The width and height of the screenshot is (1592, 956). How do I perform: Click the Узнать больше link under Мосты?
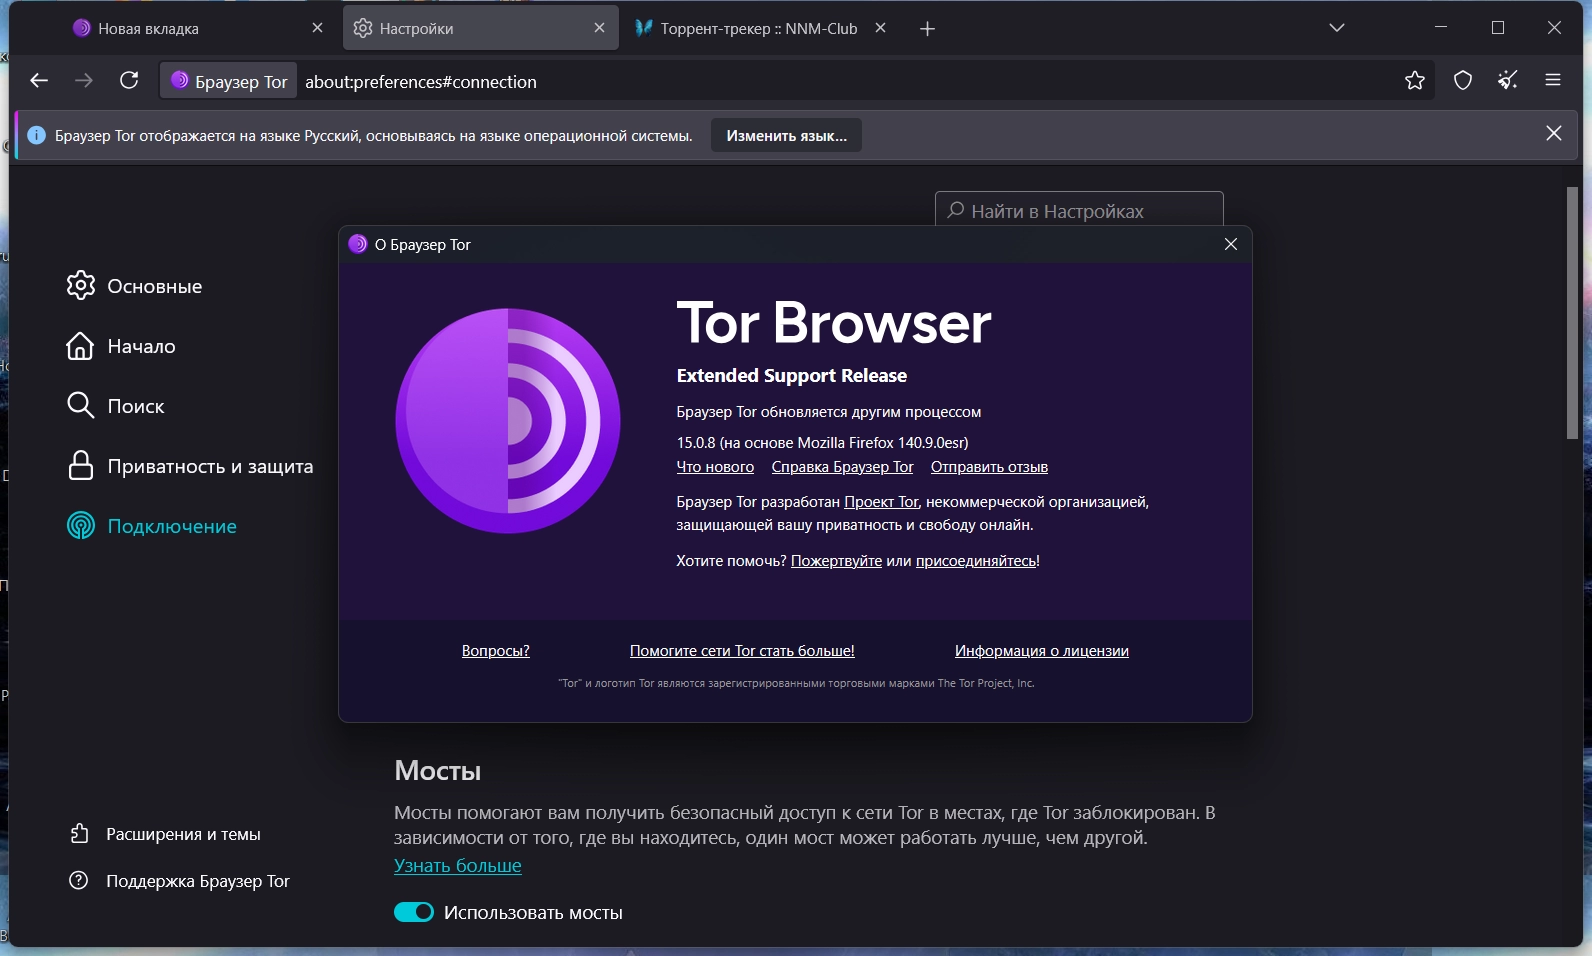click(x=457, y=866)
